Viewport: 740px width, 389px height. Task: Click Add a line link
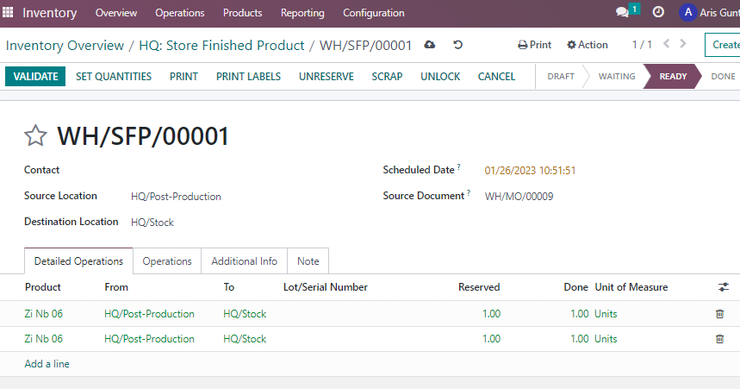click(x=47, y=364)
